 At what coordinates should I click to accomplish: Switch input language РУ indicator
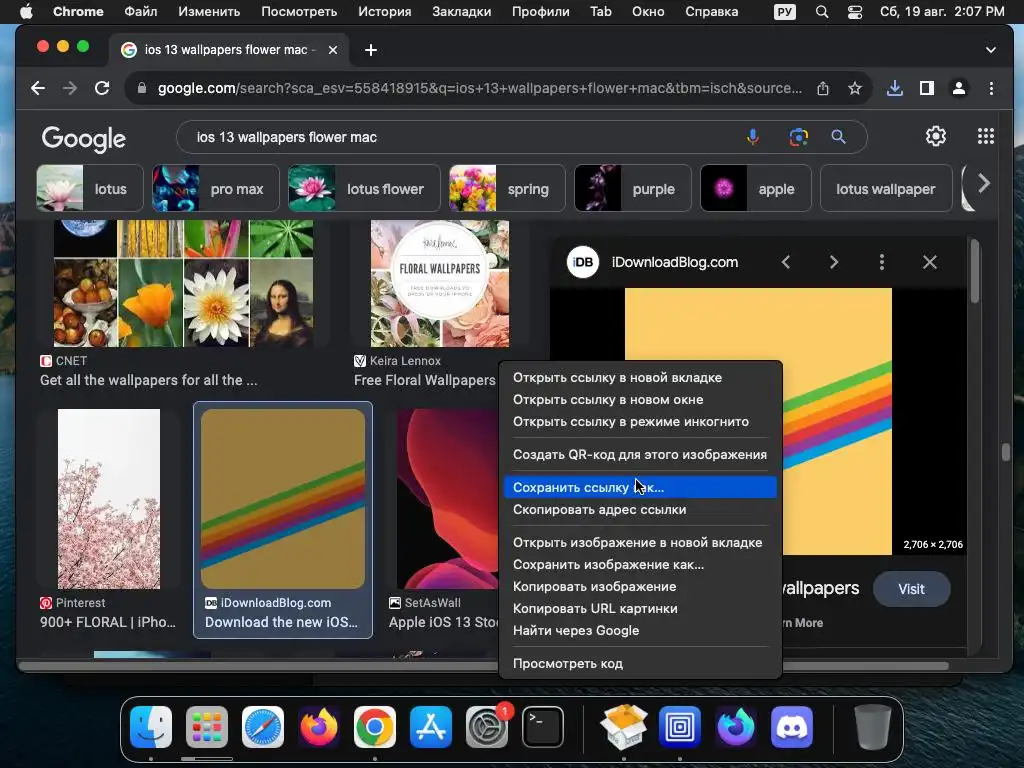pyautogui.click(x=785, y=12)
